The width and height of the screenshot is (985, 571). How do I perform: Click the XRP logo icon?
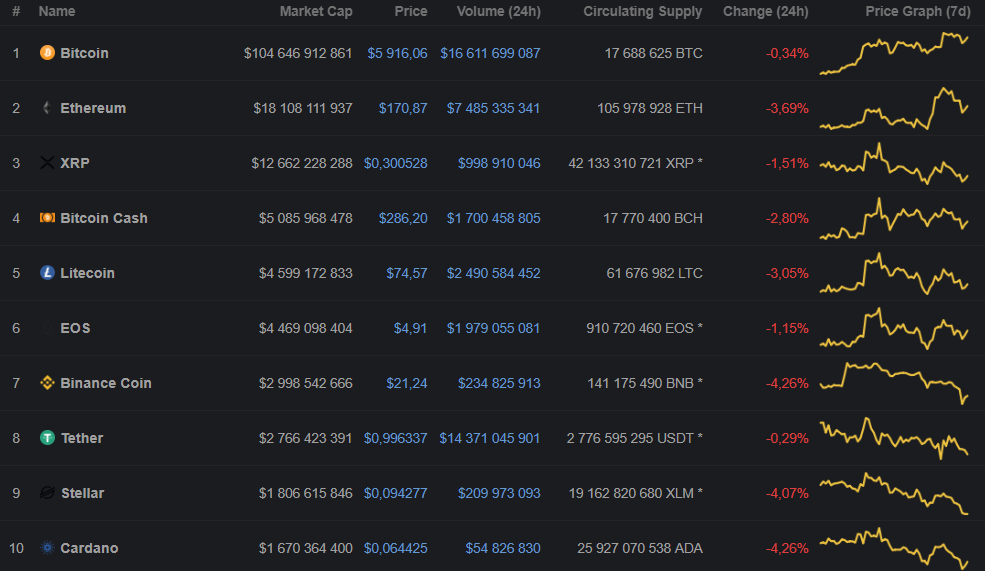47,163
